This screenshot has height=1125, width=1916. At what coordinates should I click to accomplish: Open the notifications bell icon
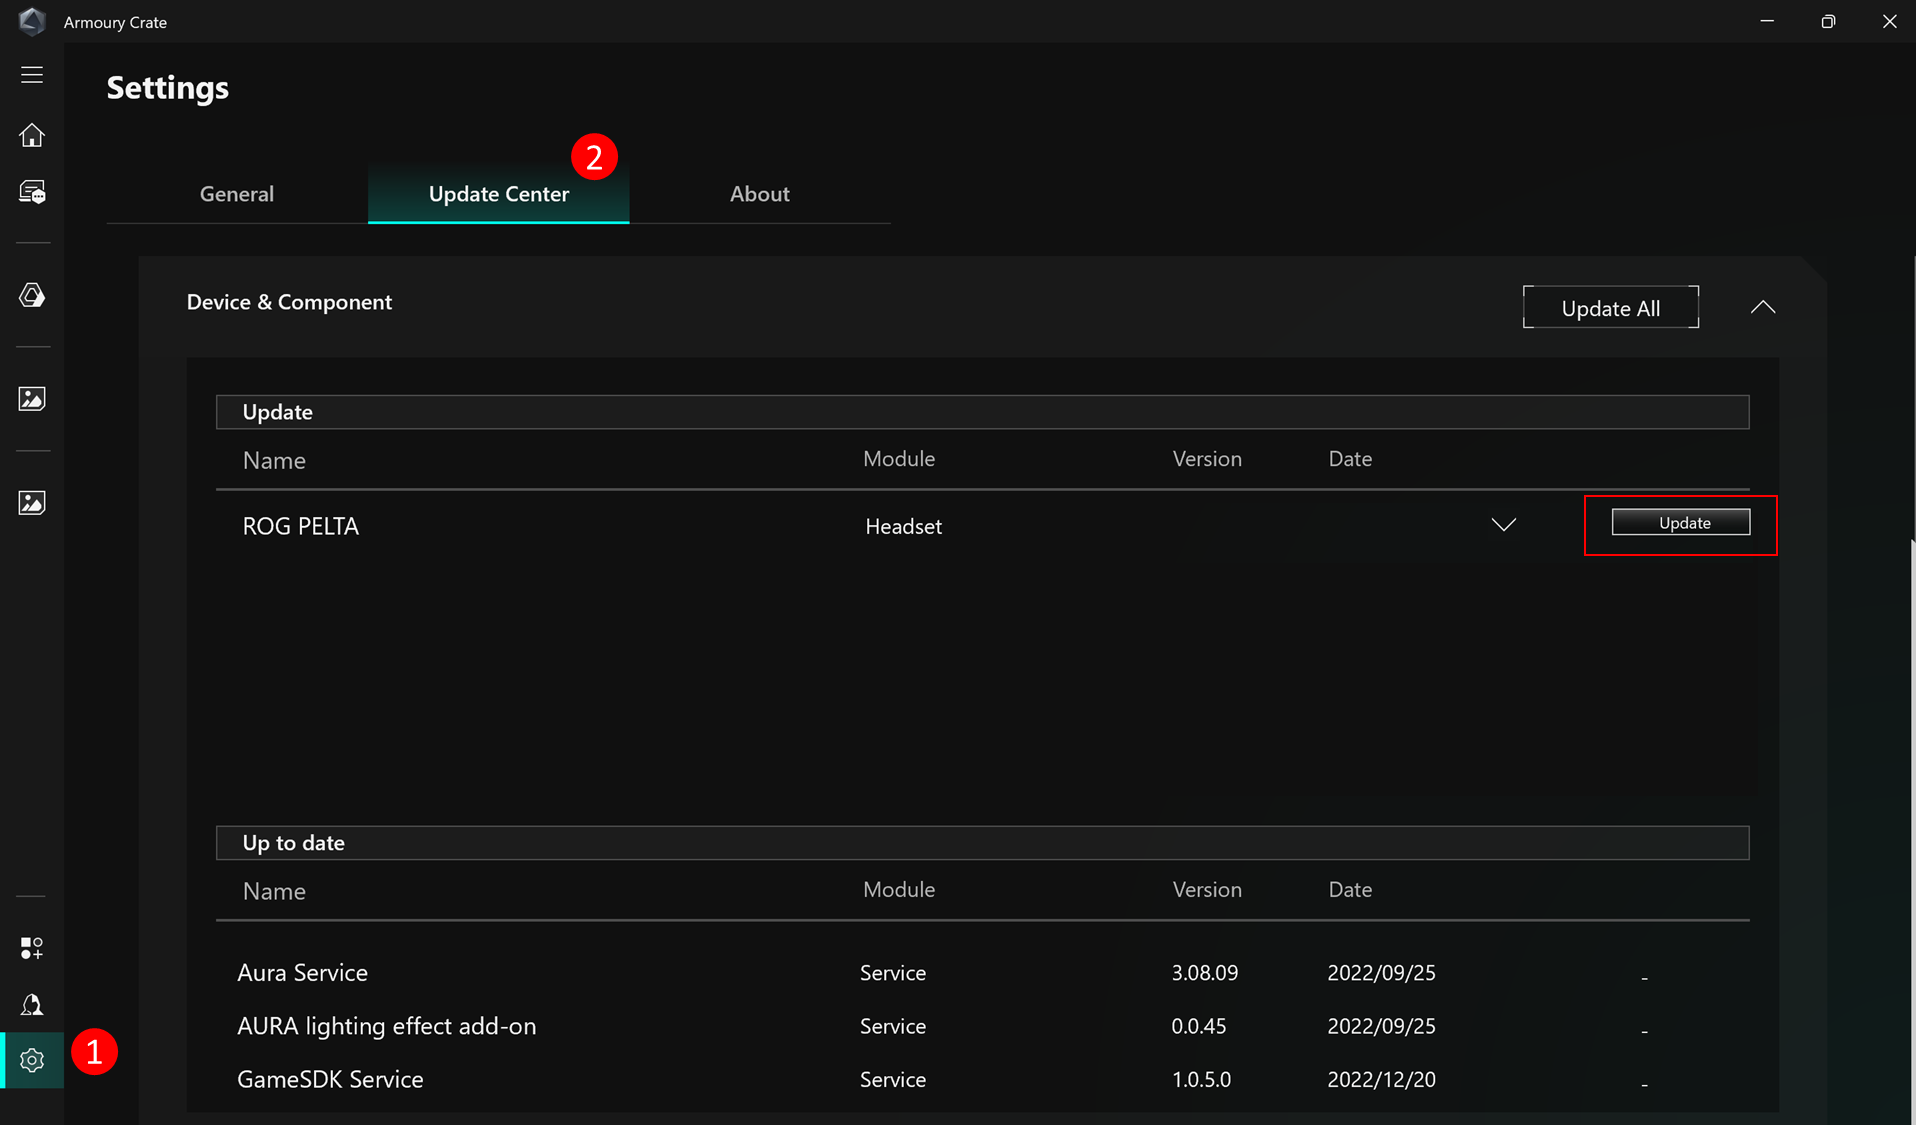[32, 1005]
